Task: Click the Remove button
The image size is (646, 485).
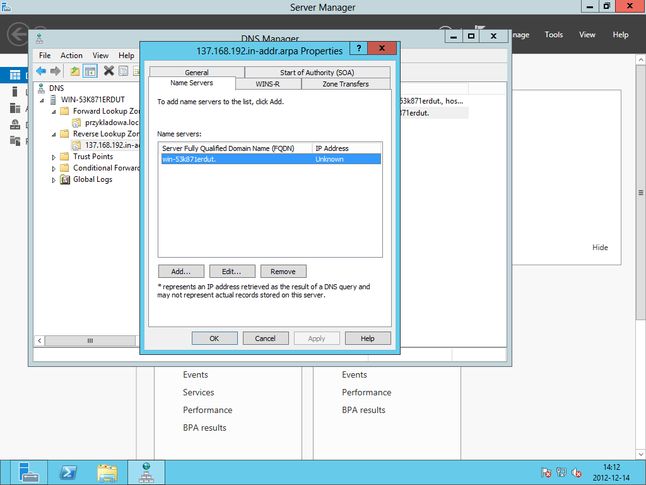Action: 283,271
